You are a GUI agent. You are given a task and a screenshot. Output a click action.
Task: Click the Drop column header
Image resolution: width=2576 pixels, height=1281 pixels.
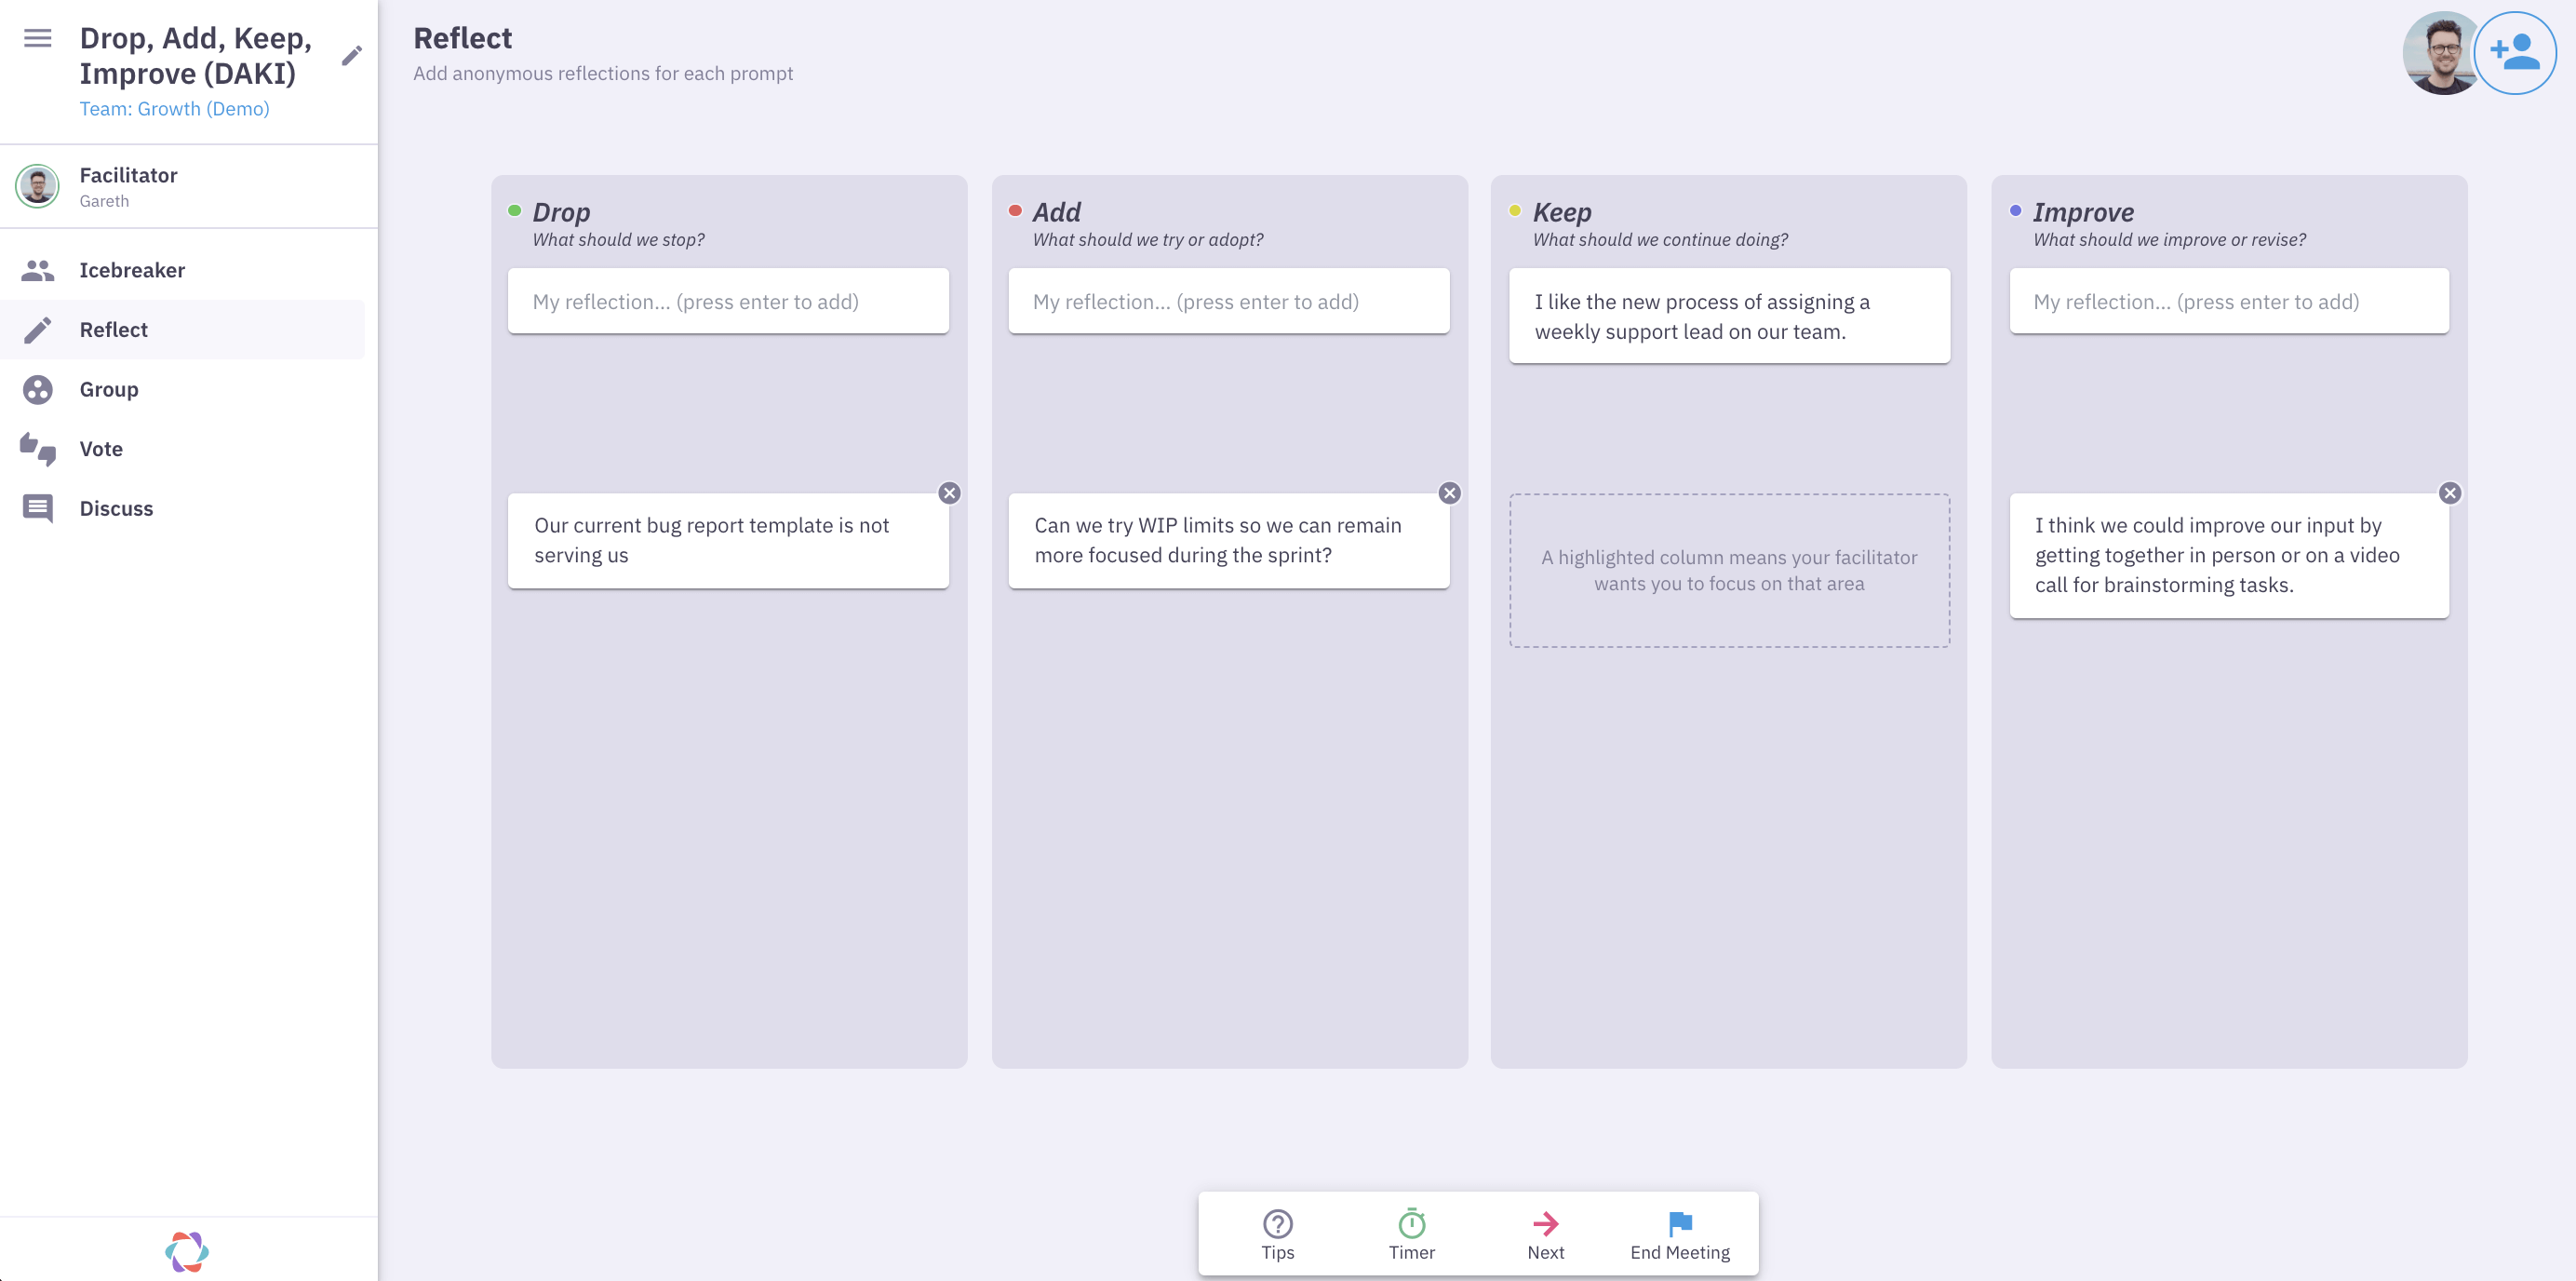click(561, 212)
